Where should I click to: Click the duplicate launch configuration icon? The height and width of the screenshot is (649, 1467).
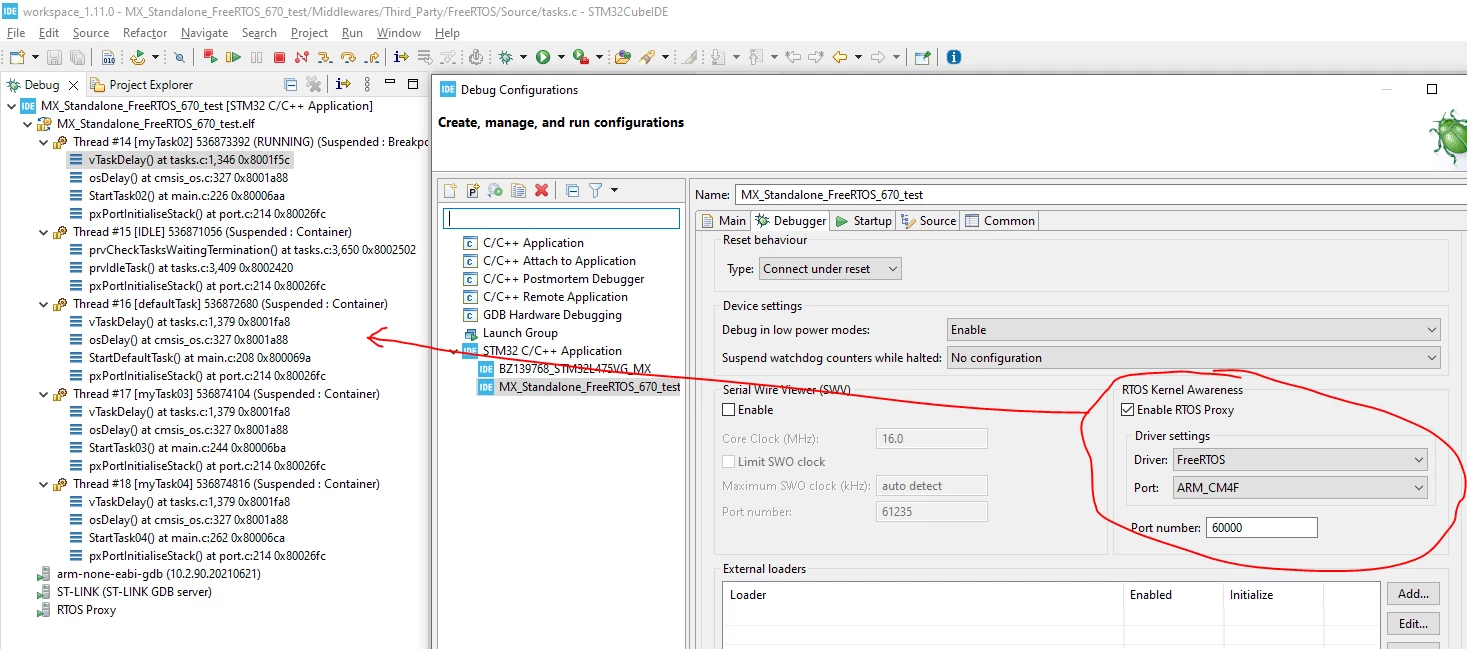pos(518,190)
